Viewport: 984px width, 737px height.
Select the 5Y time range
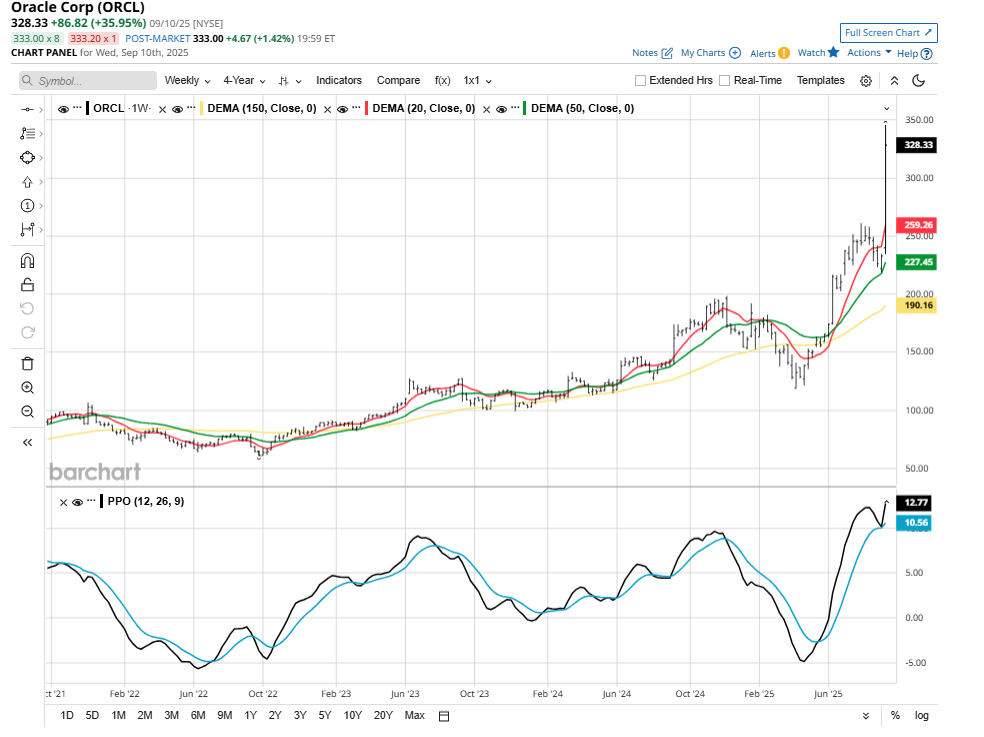324,716
